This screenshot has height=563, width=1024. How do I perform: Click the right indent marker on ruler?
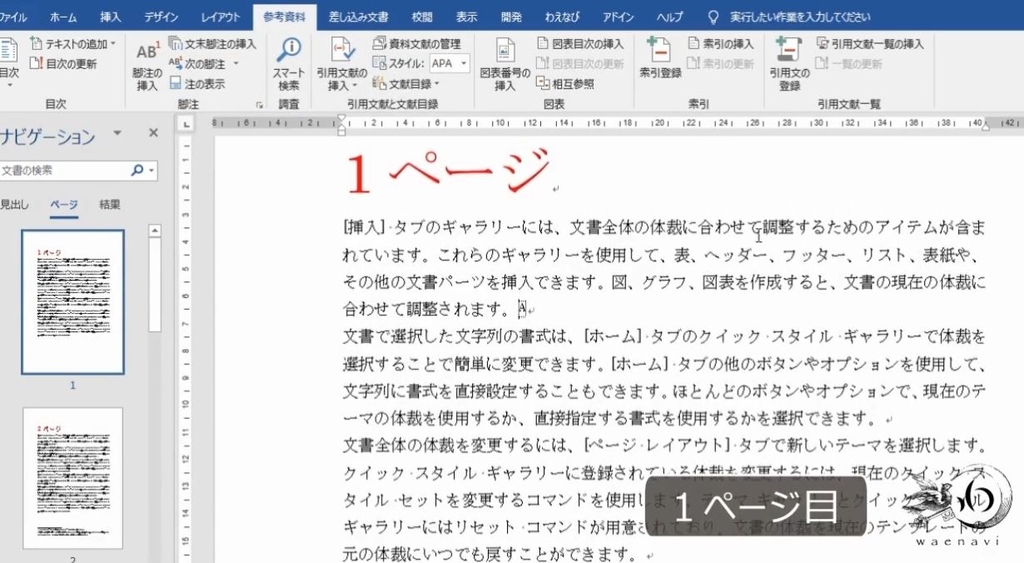pyautogui.click(x=985, y=126)
